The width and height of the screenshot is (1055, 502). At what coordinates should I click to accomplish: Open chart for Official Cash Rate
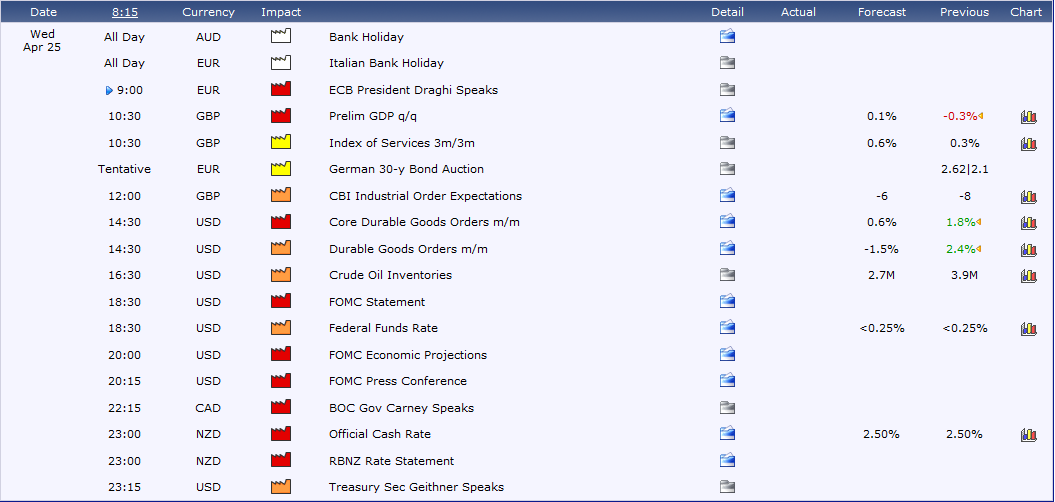[x=1028, y=435]
